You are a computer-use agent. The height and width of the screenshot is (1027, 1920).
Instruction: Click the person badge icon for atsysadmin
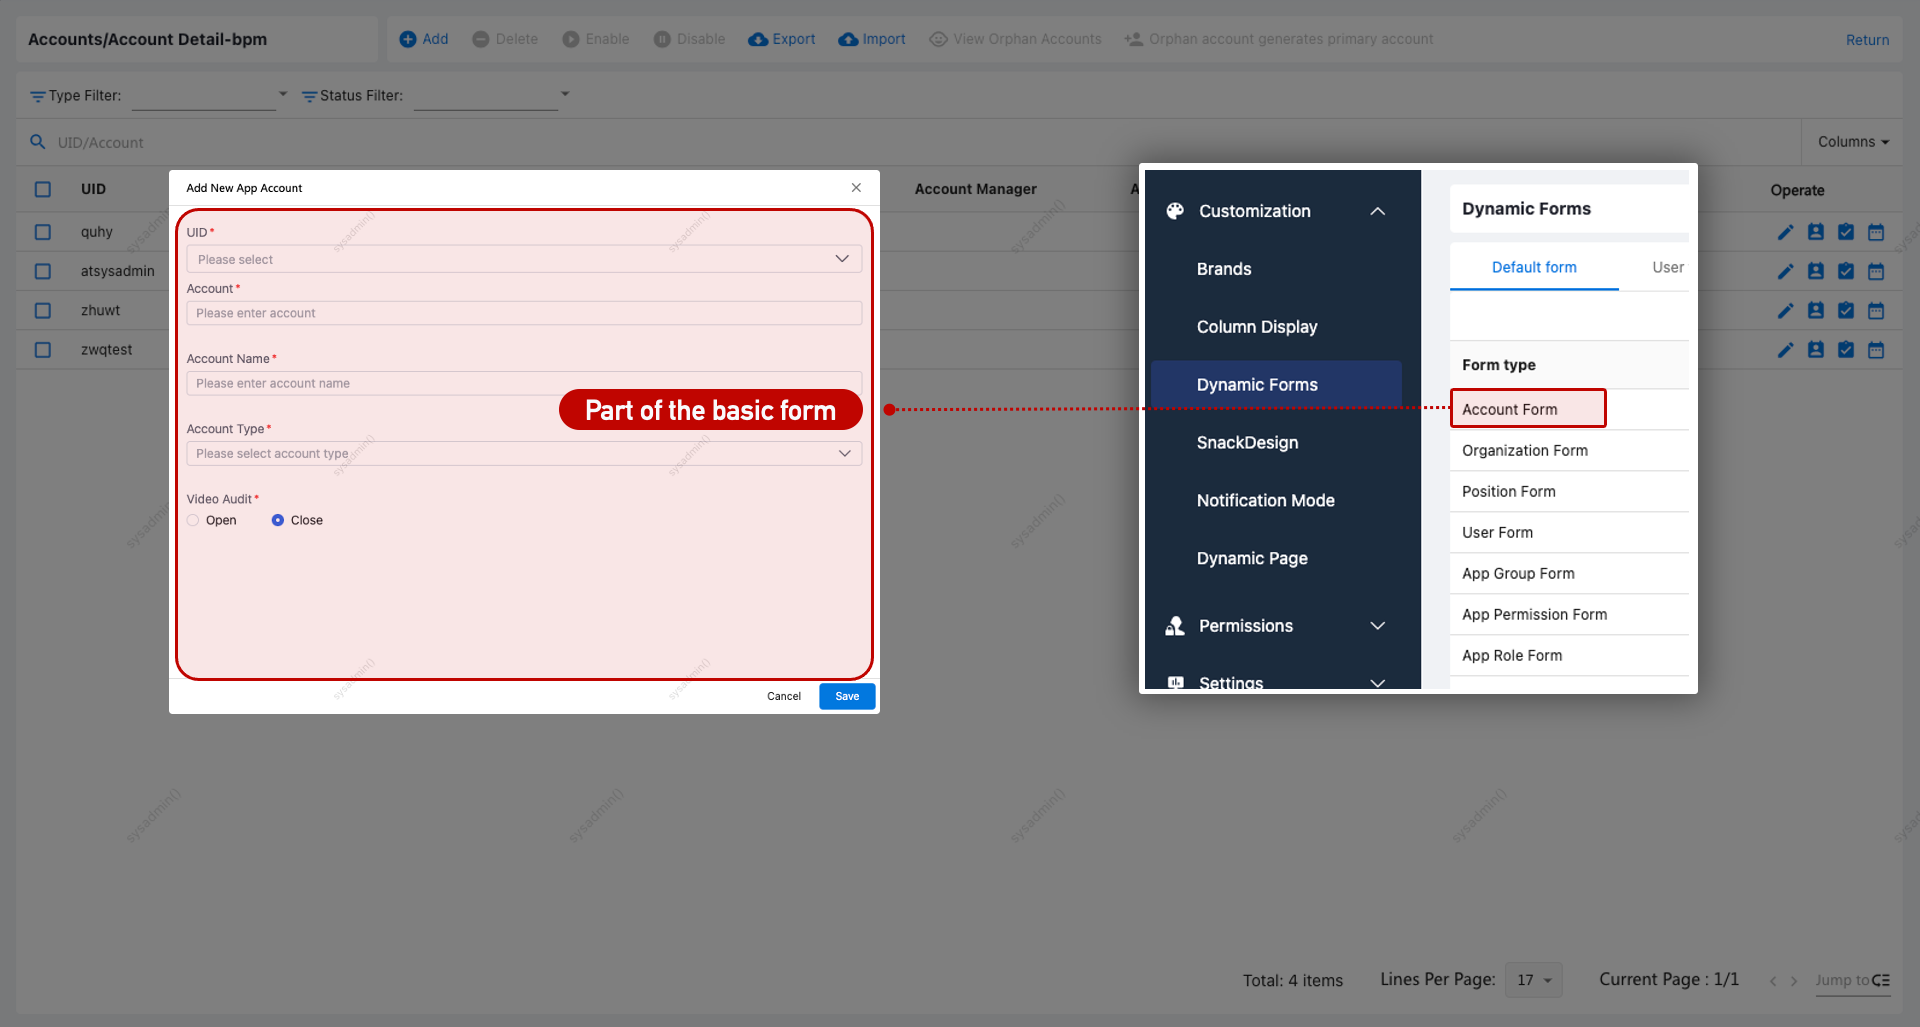pos(1816,271)
